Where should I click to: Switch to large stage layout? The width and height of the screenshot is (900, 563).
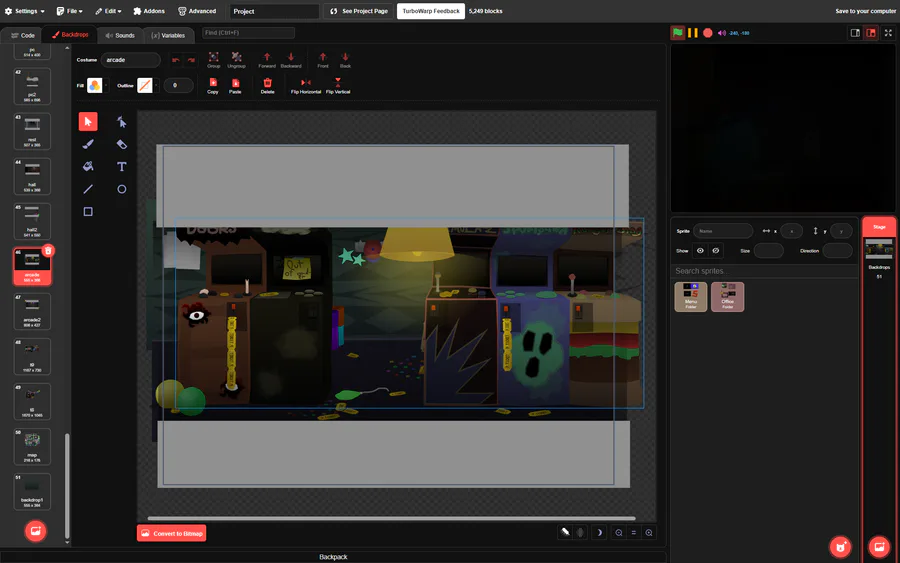(871, 33)
